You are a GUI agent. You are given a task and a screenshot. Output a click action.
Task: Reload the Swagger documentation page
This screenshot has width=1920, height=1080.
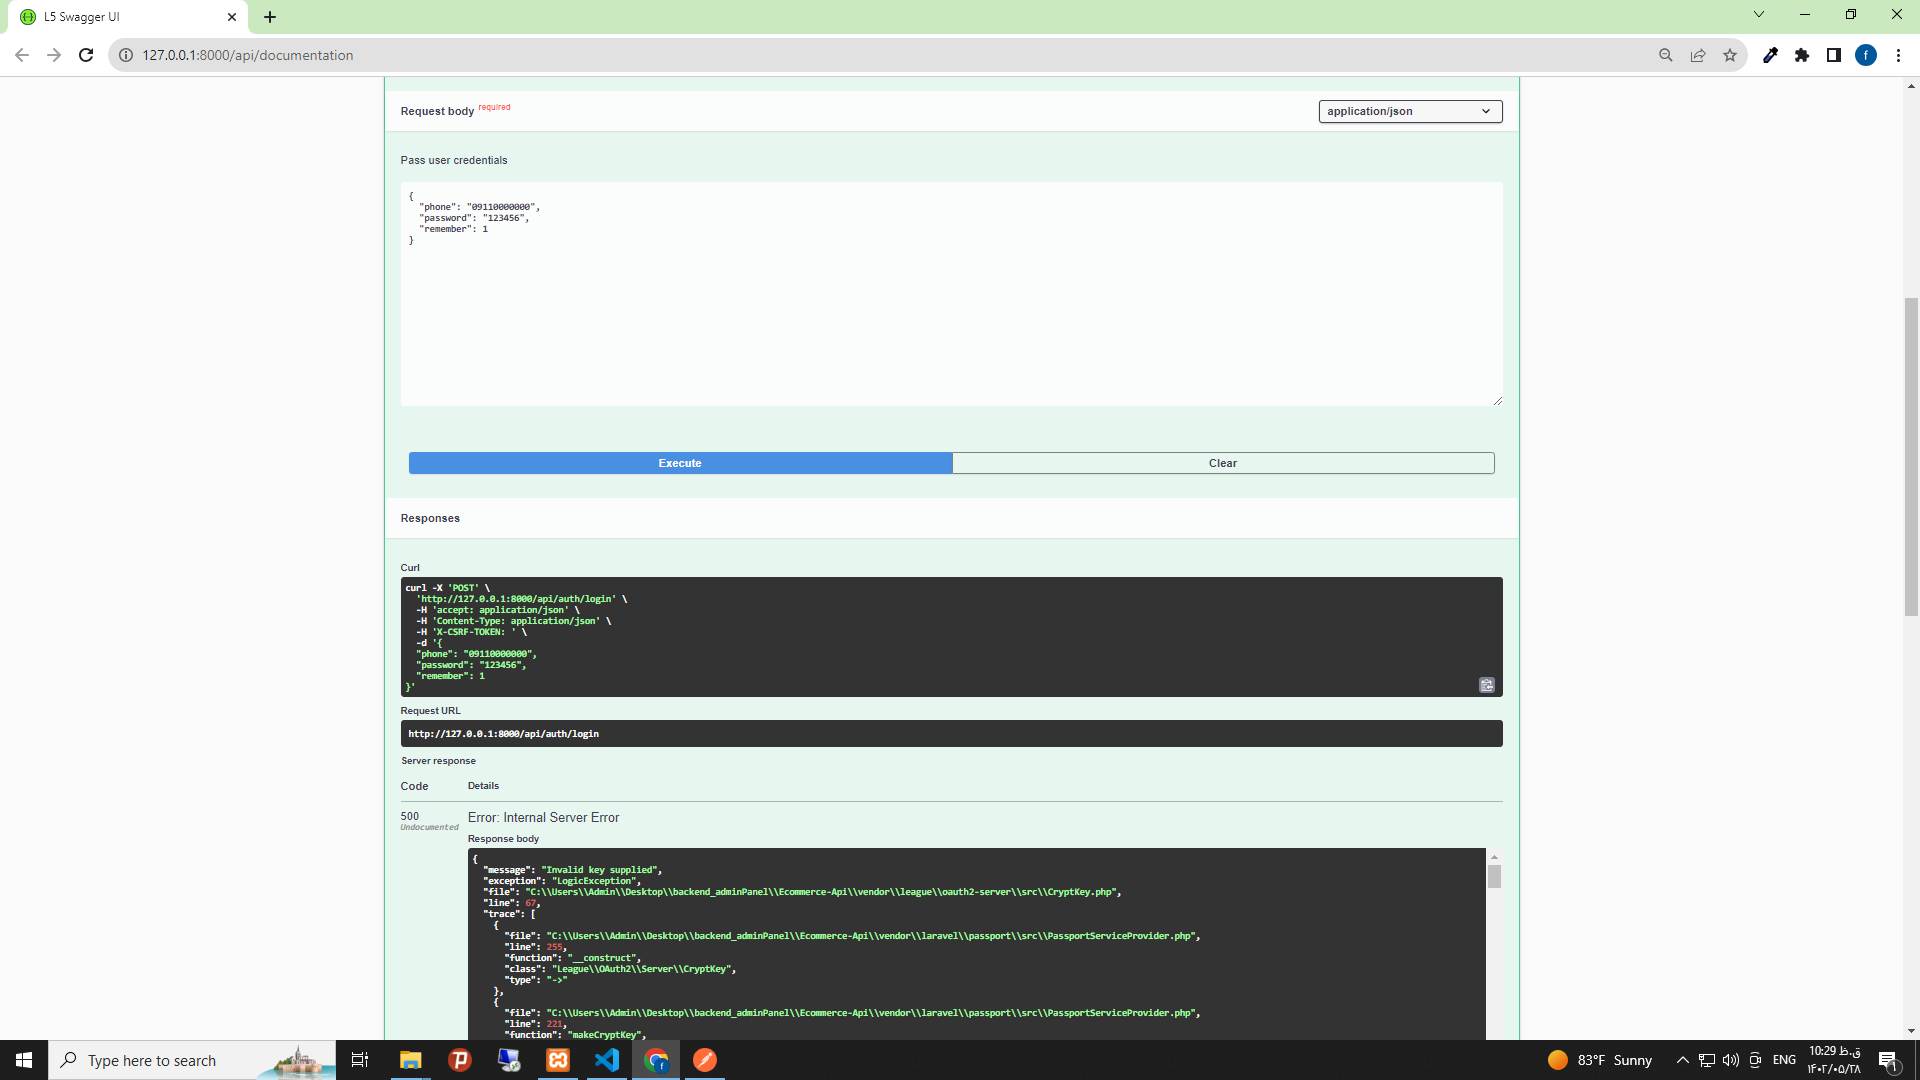(86, 55)
